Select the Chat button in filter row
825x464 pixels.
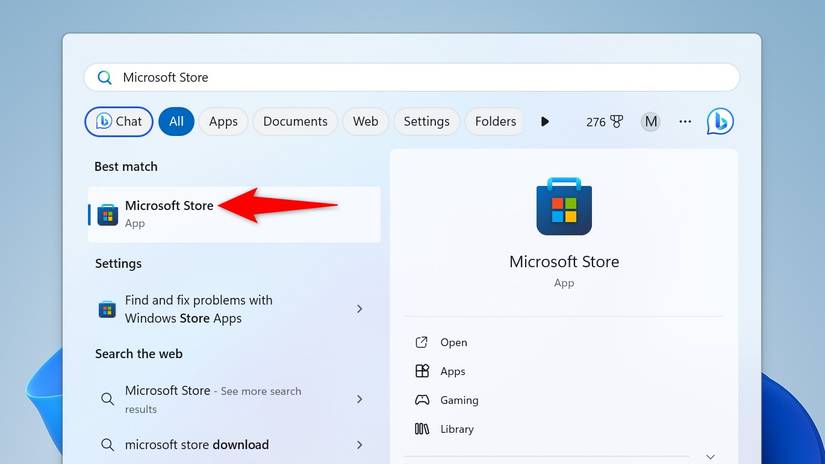tap(119, 121)
